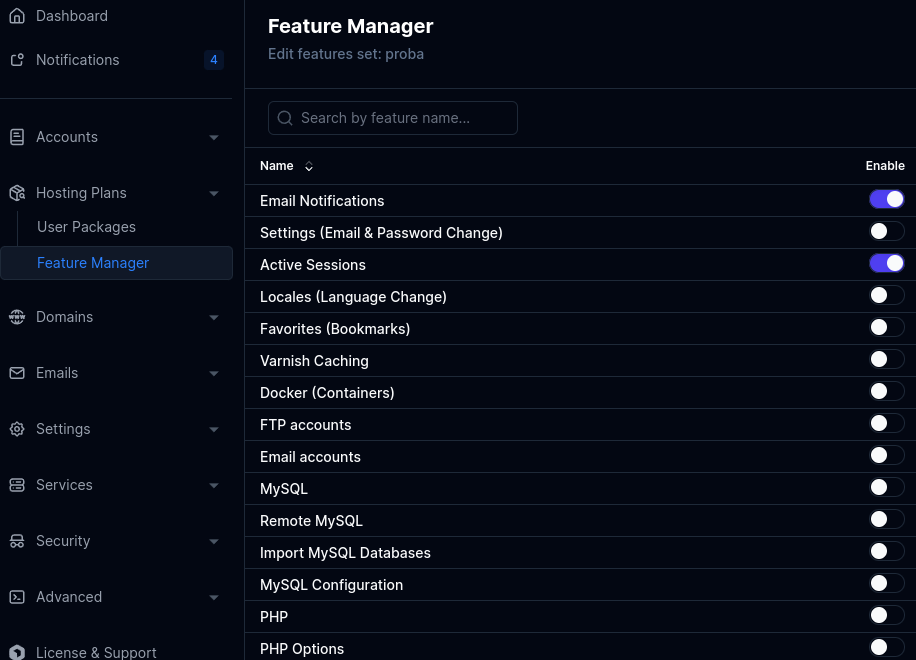Expand the Domains menu arrow
This screenshot has width=916, height=660.
point(214,317)
